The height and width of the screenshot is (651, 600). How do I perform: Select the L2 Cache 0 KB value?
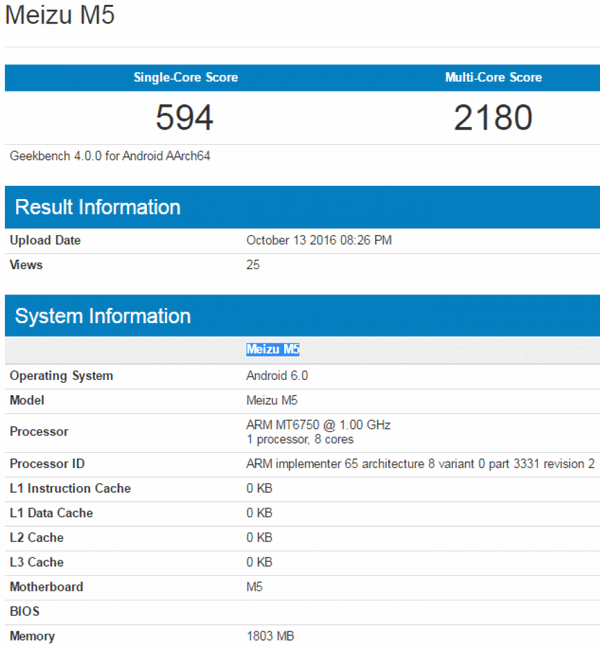(259, 538)
